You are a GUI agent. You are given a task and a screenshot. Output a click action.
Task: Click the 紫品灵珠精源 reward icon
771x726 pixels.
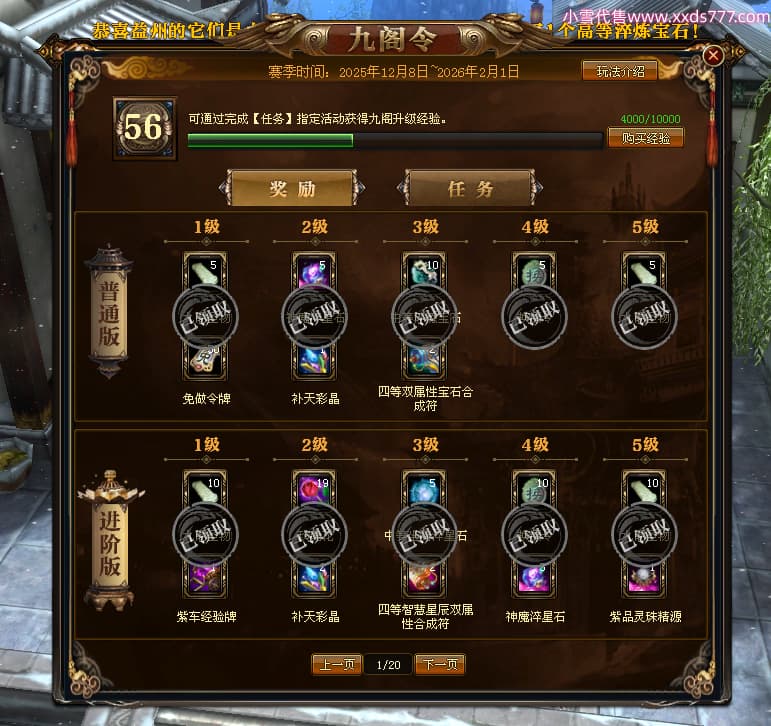pos(645,580)
